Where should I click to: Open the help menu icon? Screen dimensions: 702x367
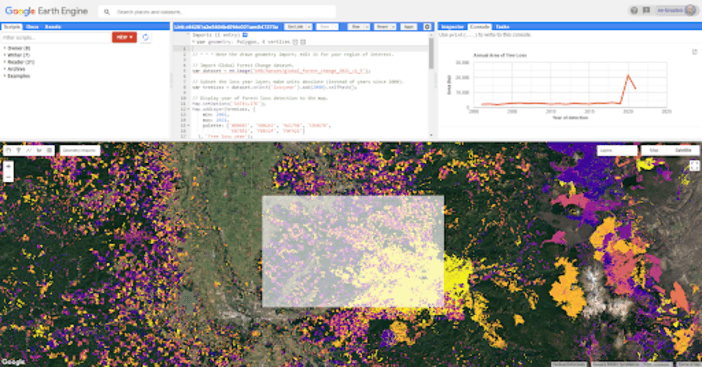(x=634, y=10)
